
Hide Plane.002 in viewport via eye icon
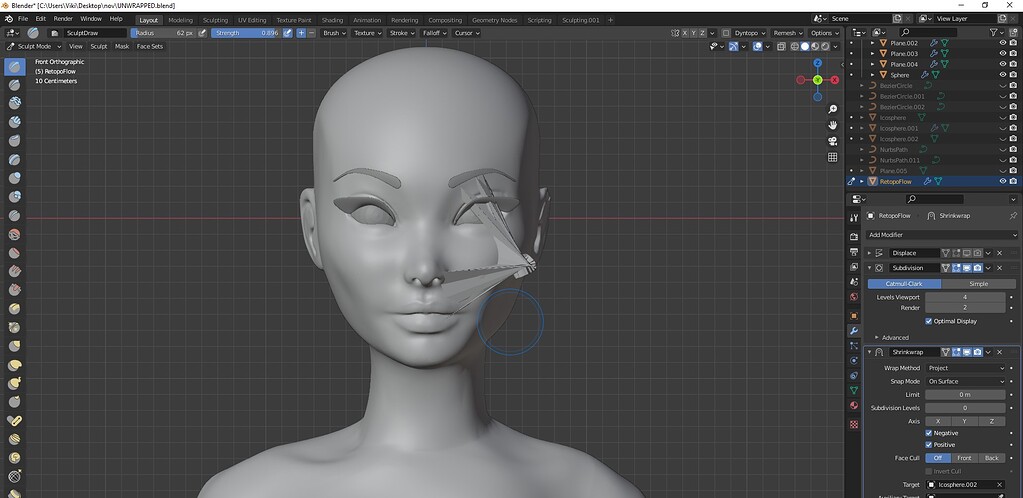click(x=1003, y=43)
